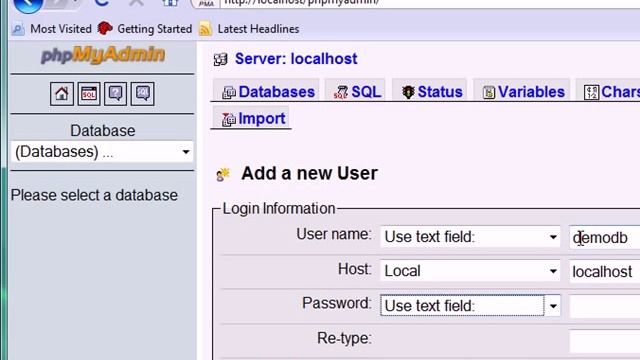The width and height of the screenshot is (640, 360).
Task: Click the Add a new User icon
Action: (x=223, y=174)
